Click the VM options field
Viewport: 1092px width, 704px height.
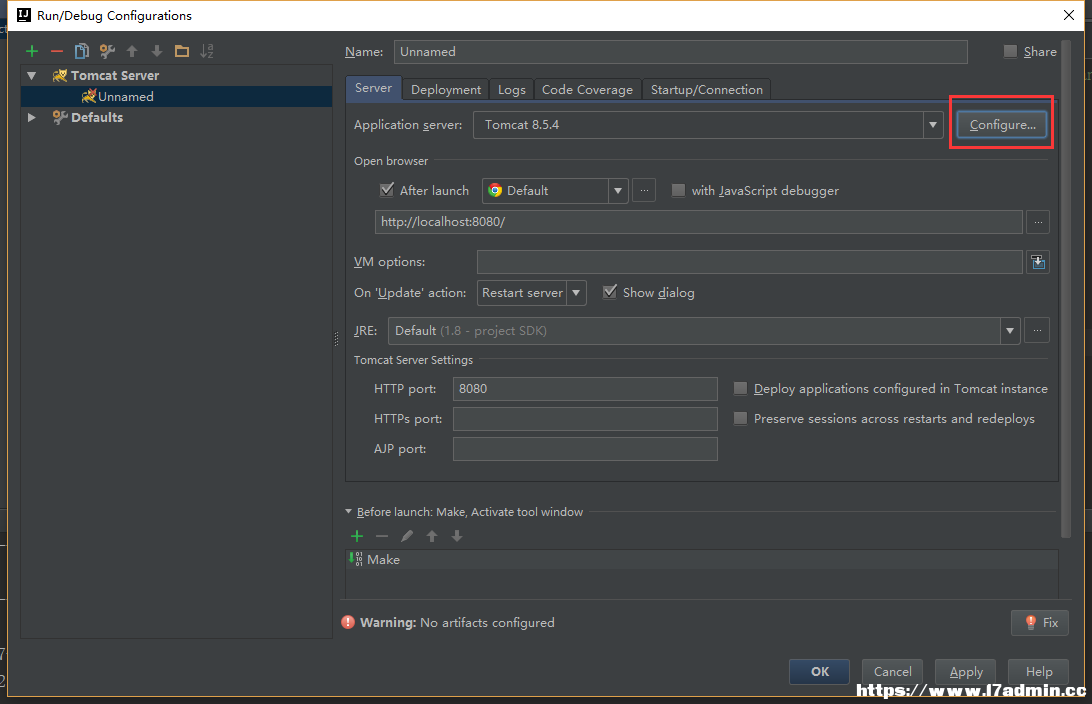[x=749, y=262]
